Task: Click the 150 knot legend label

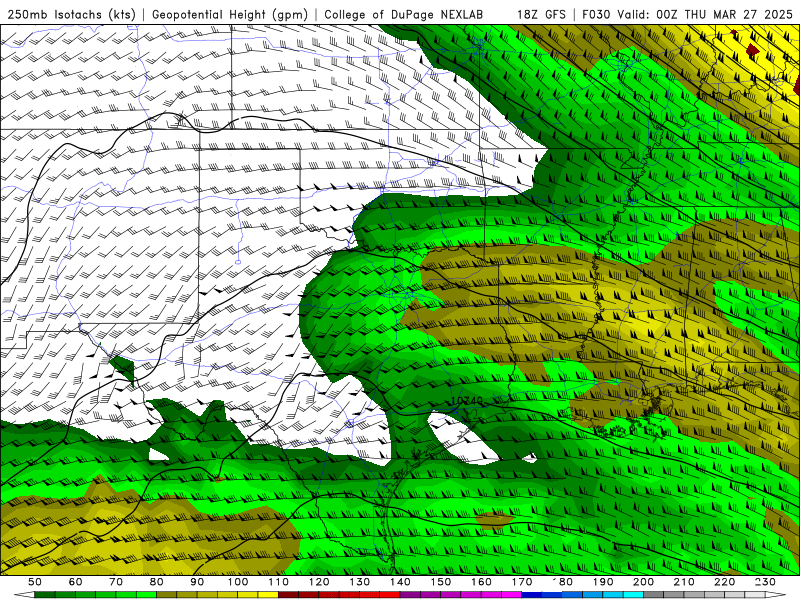Action: point(441,582)
